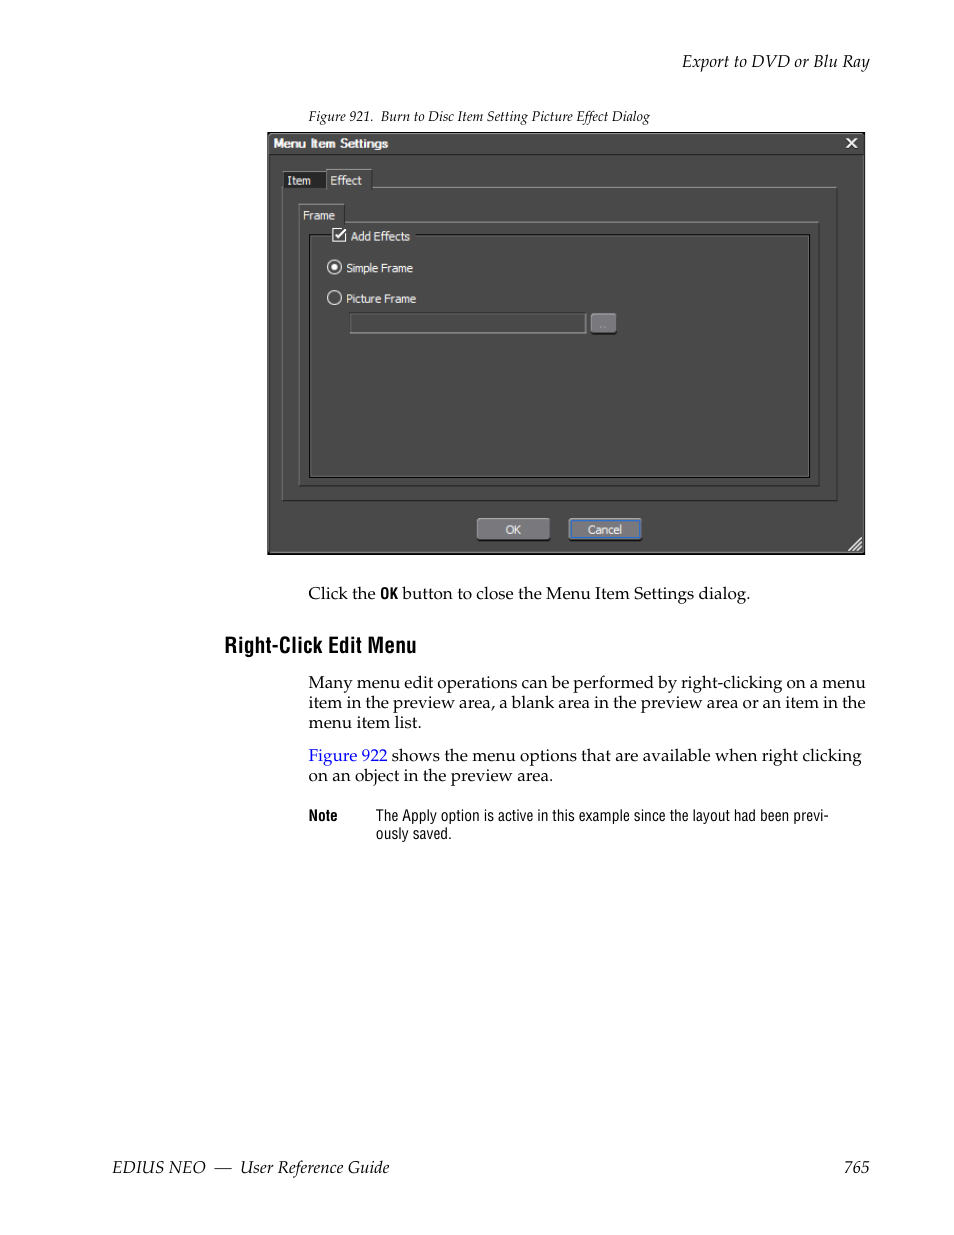Click the Cancel button
Screen dimensions: 954x1235
pyautogui.click(x=605, y=529)
